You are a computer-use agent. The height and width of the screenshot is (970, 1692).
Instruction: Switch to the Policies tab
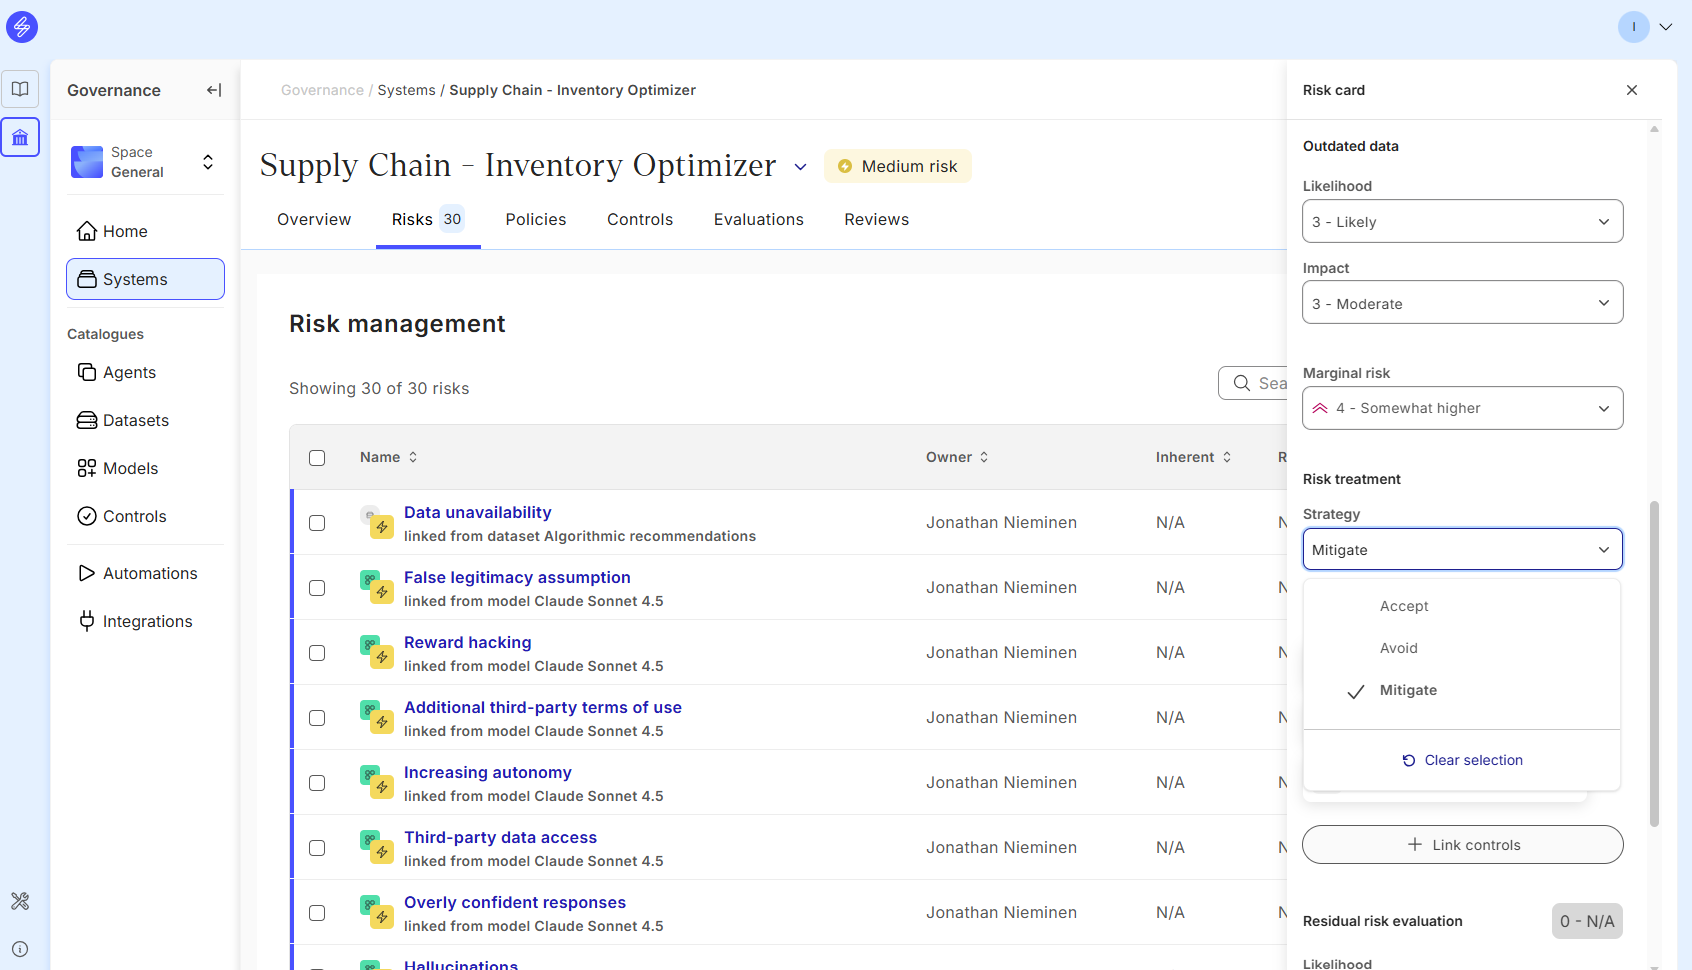coord(535,220)
